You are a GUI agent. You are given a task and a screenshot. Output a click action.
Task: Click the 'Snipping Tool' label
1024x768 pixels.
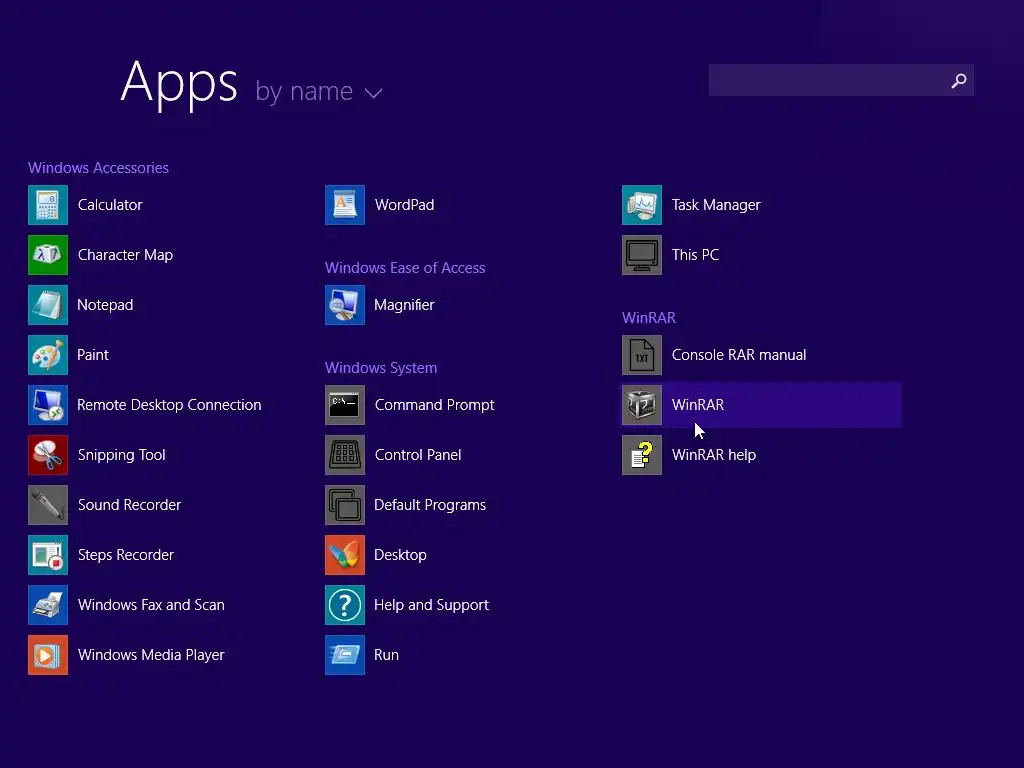[x=121, y=455]
